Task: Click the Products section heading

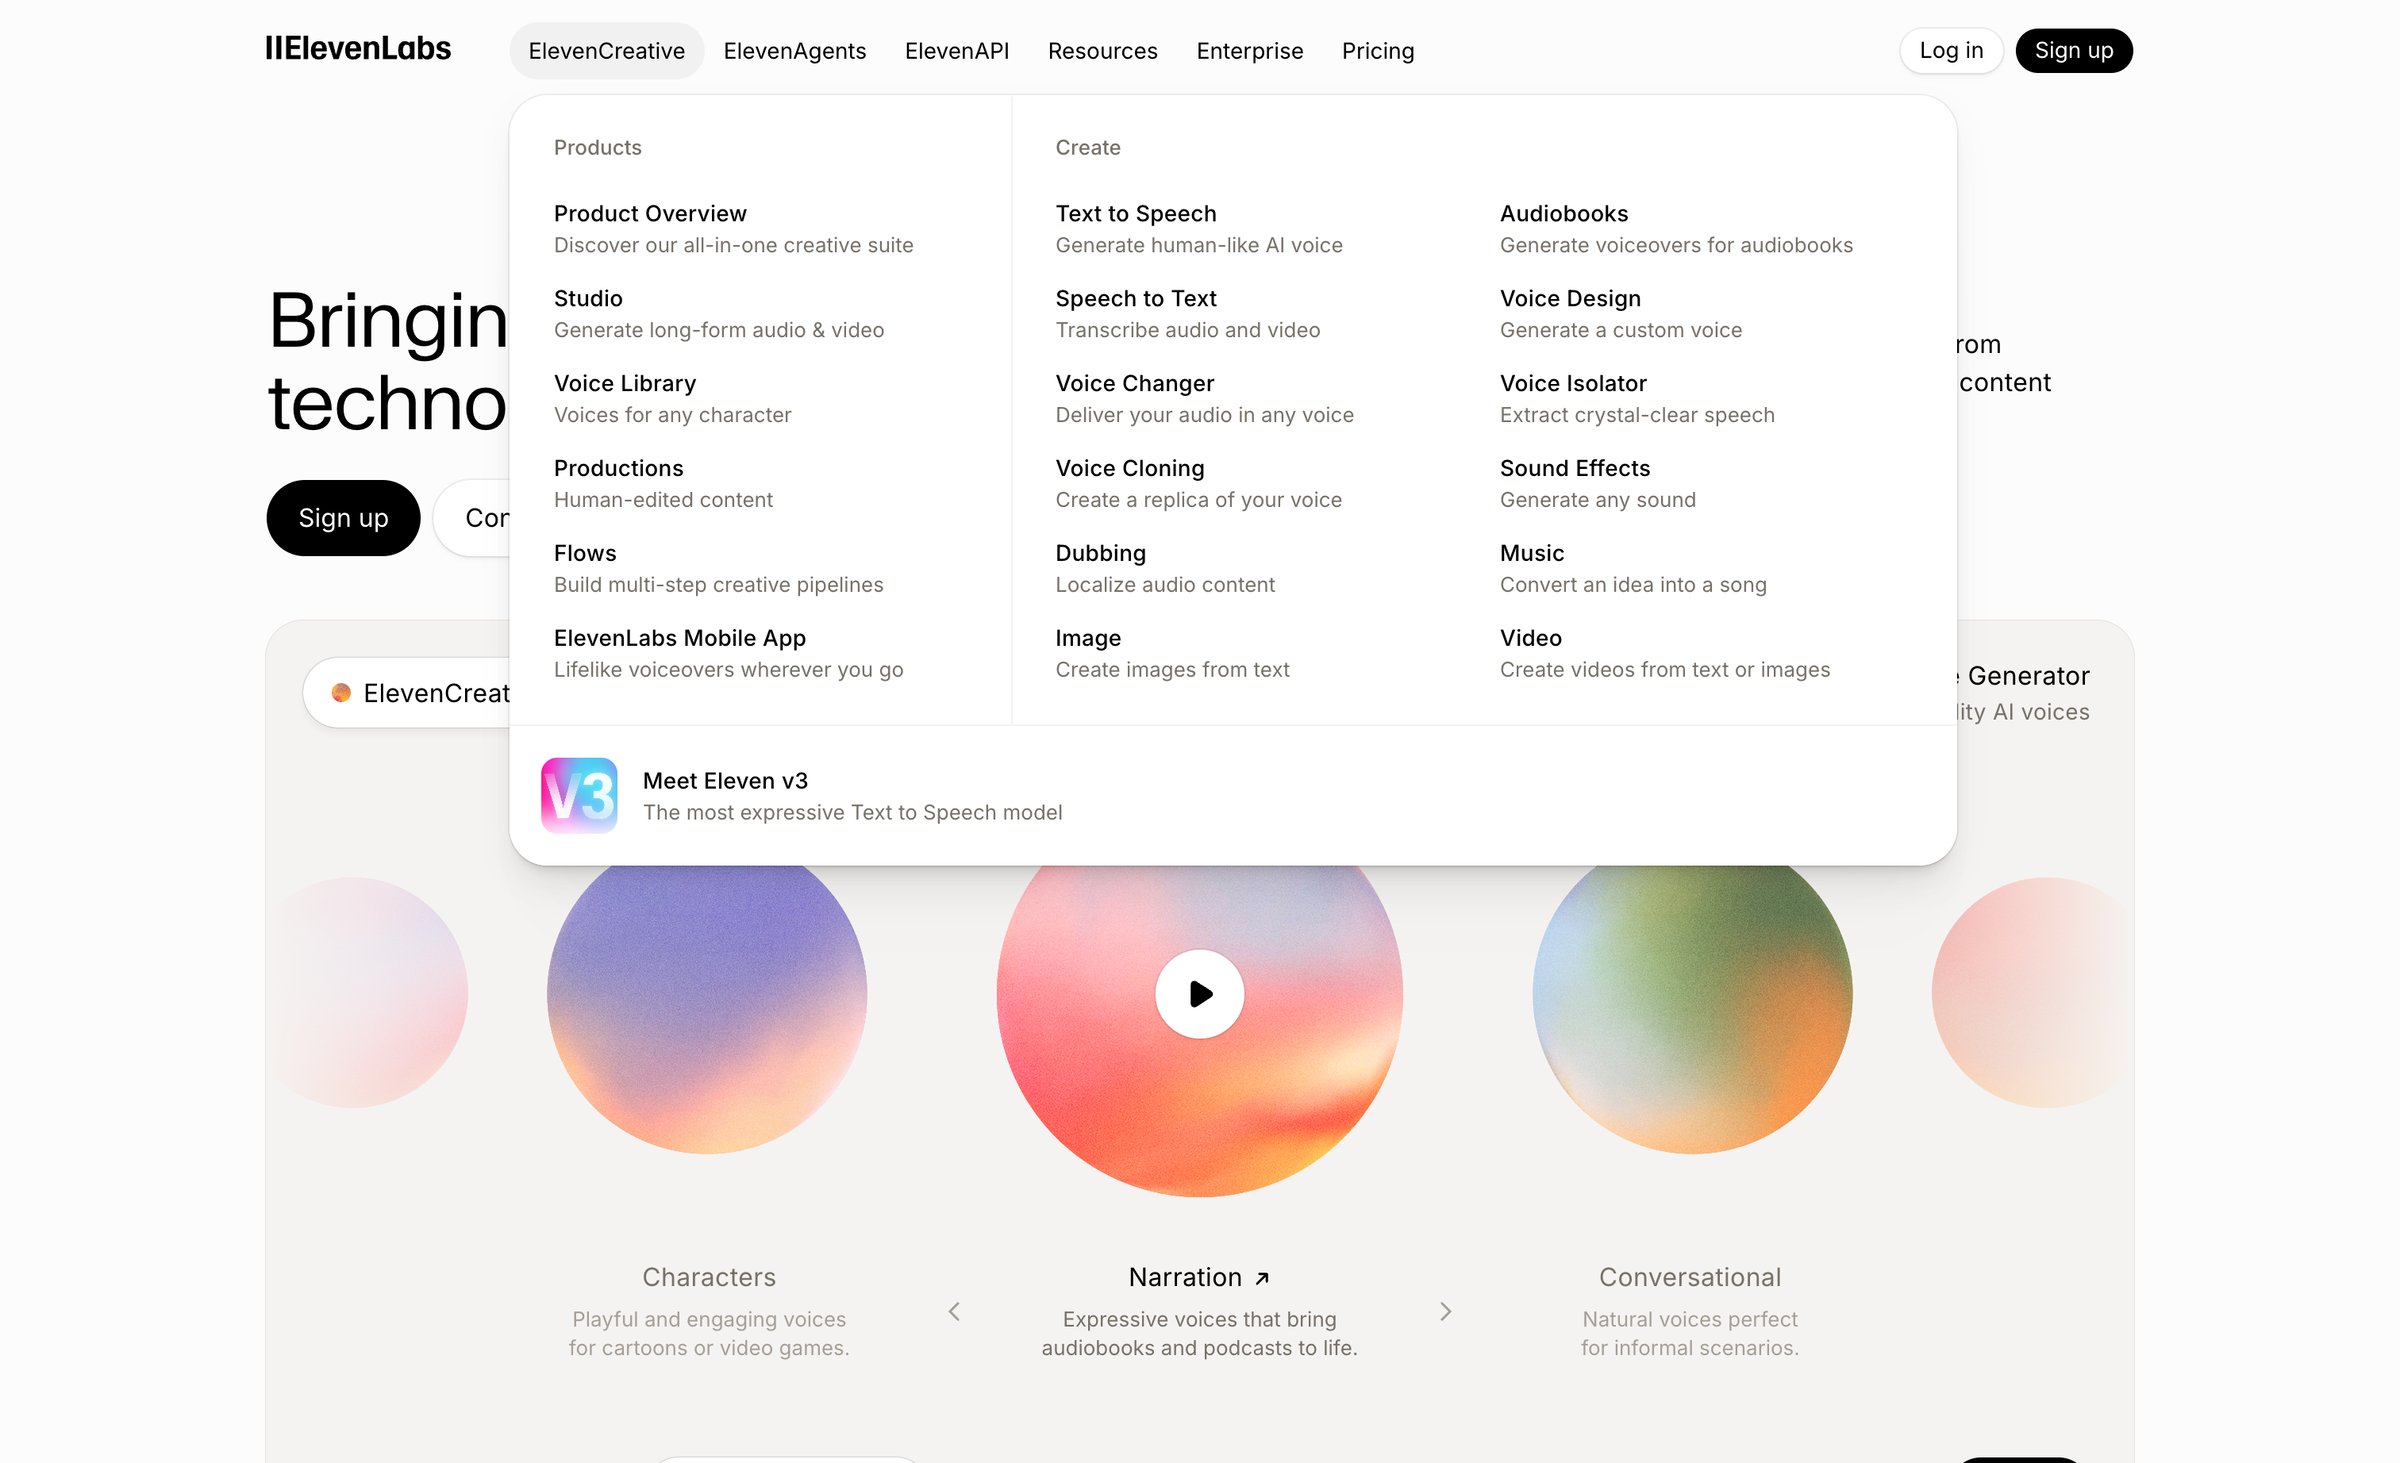Action: coord(597,147)
